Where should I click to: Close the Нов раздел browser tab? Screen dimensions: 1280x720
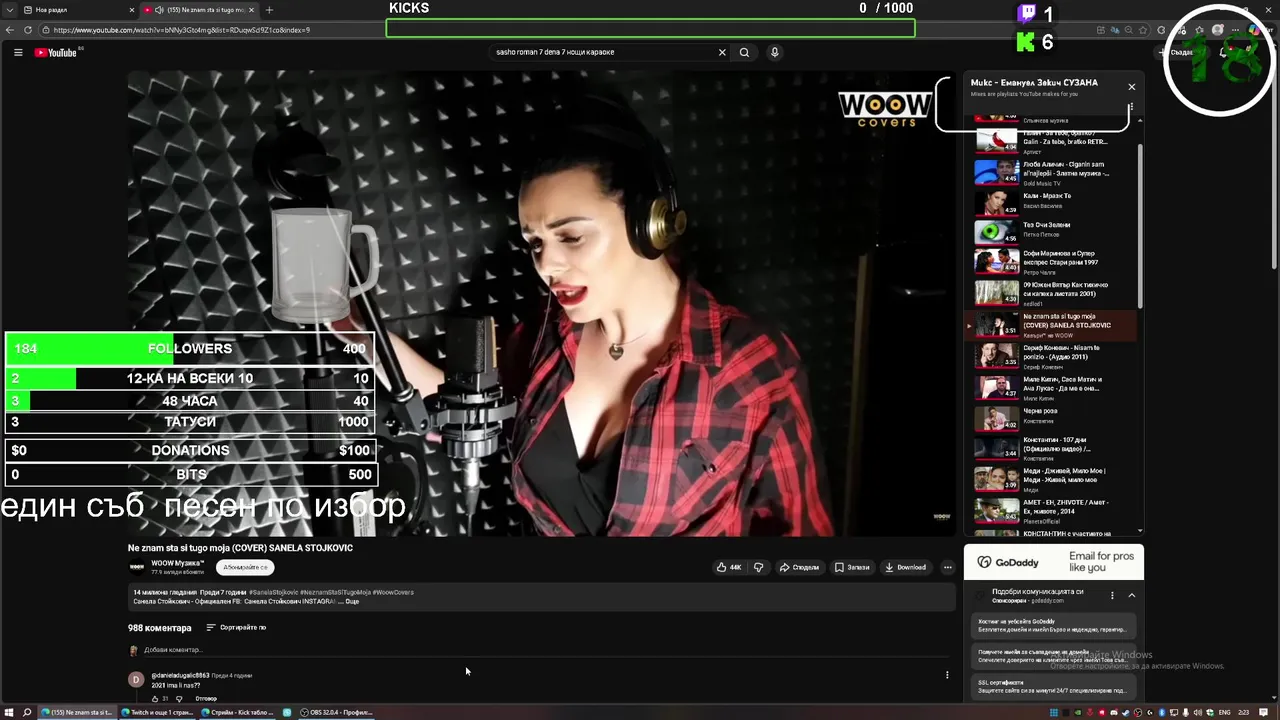coord(131,10)
